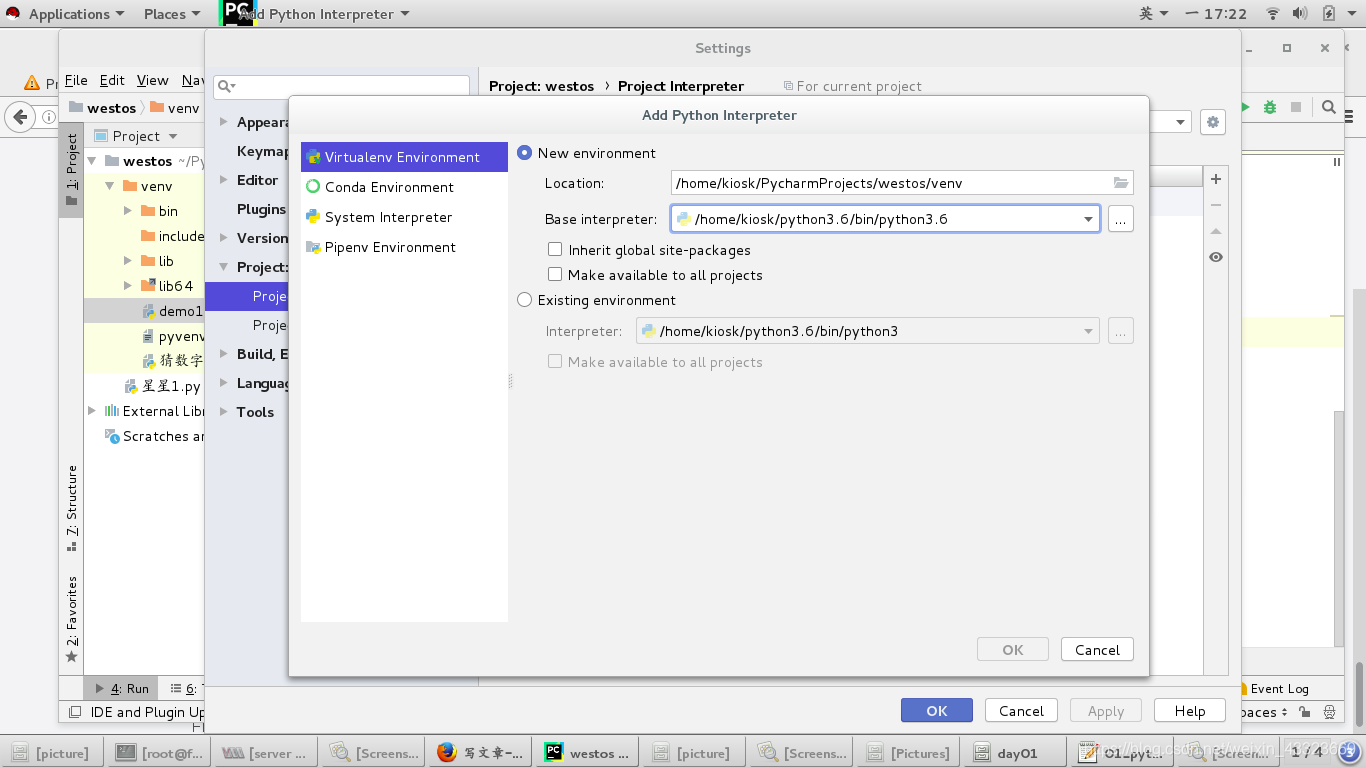Viewport: 1366px width, 768px height.
Task: Click the editor vertical scrollbar on right
Action: tap(1340, 528)
